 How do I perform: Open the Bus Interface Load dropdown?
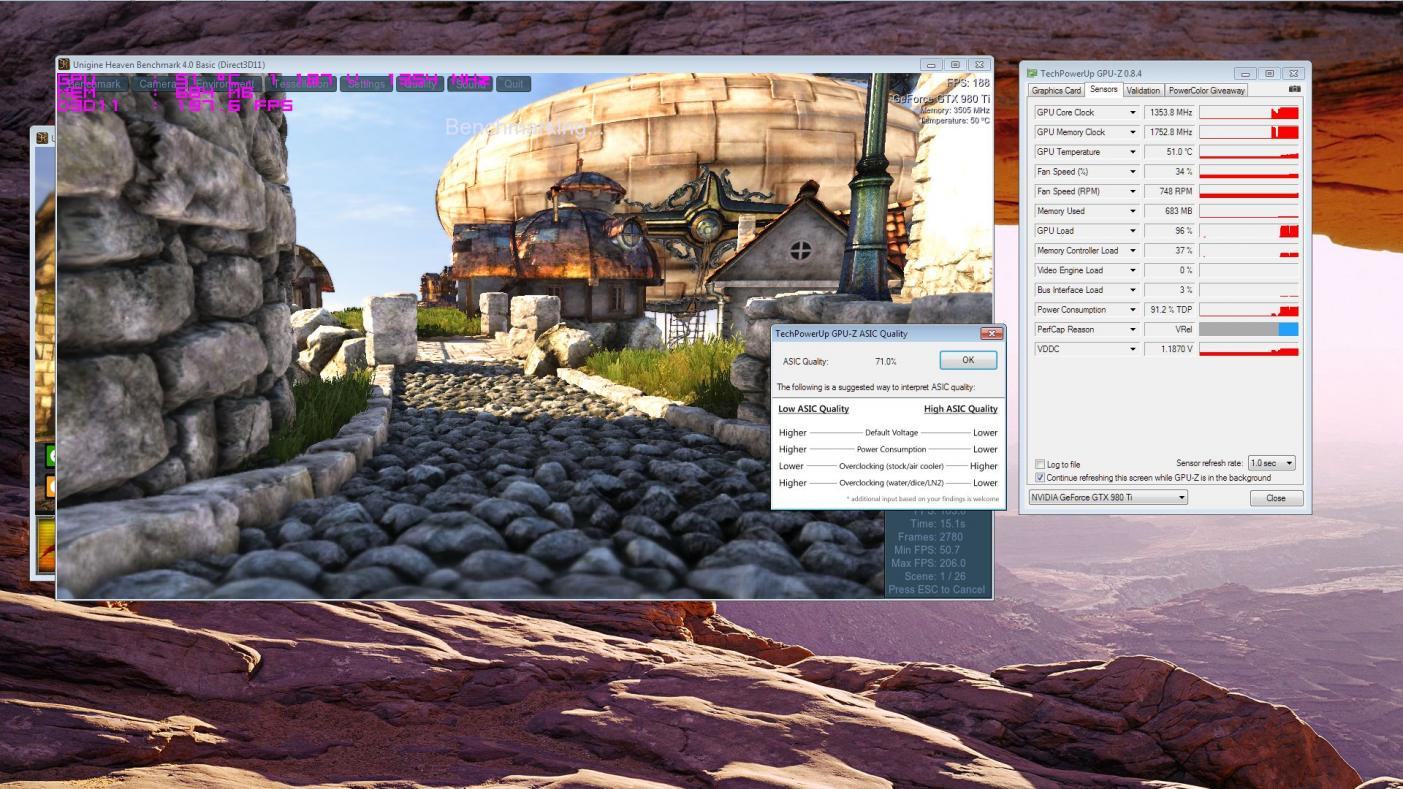point(1133,290)
